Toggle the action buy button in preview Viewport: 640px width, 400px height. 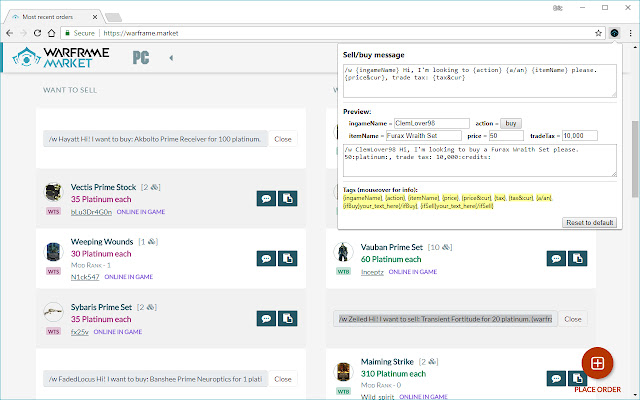[511, 123]
